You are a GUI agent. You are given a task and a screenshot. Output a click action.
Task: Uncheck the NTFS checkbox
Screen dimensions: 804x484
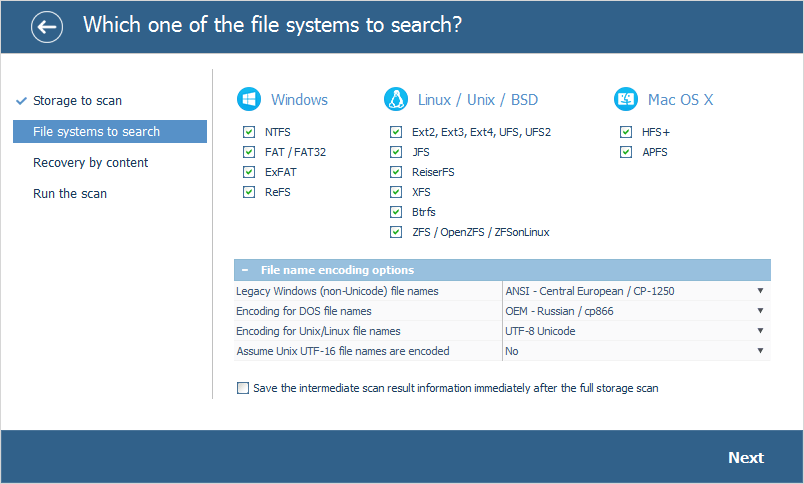pyautogui.click(x=249, y=132)
